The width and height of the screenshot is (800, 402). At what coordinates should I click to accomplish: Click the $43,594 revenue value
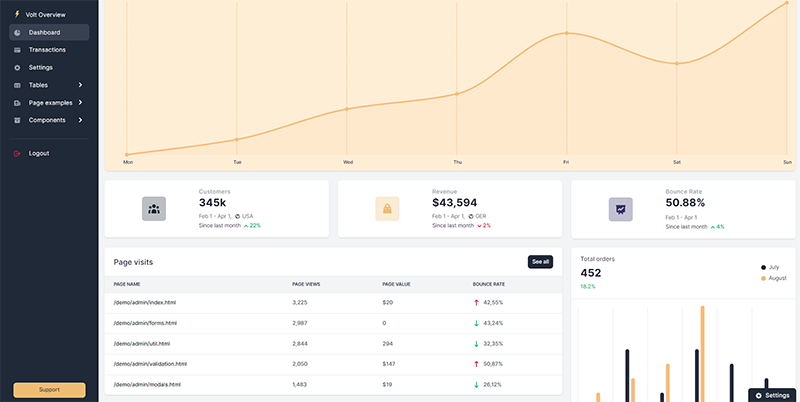(x=455, y=203)
